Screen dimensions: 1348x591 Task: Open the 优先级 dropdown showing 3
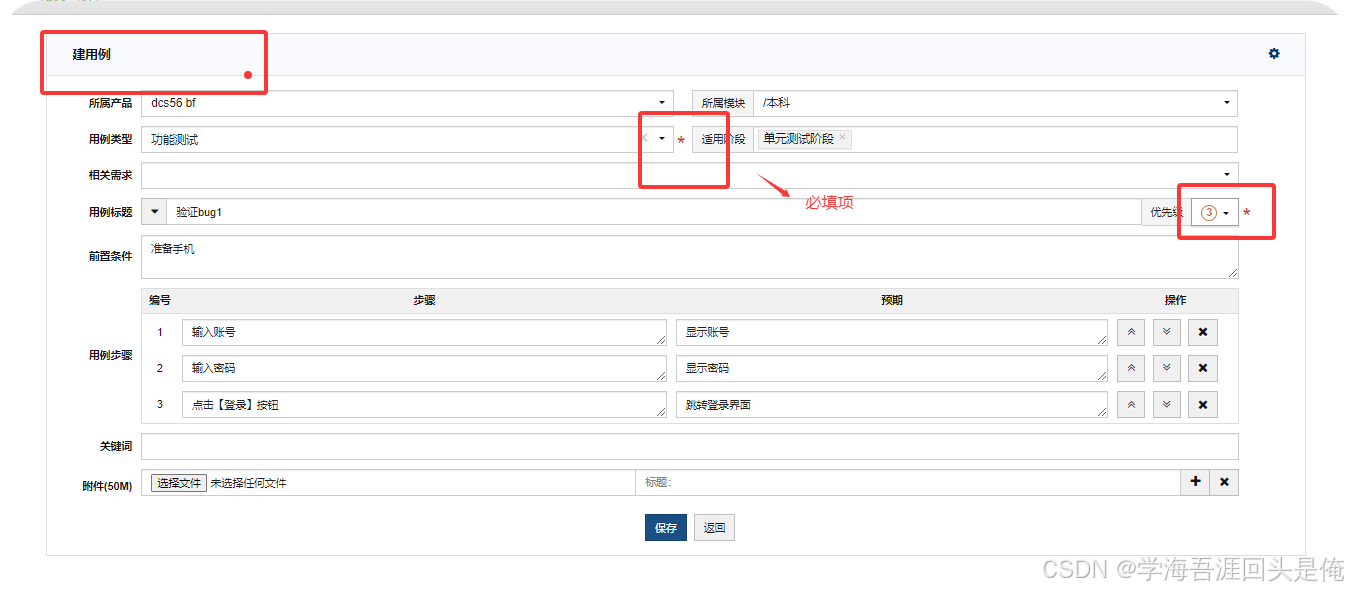1215,212
